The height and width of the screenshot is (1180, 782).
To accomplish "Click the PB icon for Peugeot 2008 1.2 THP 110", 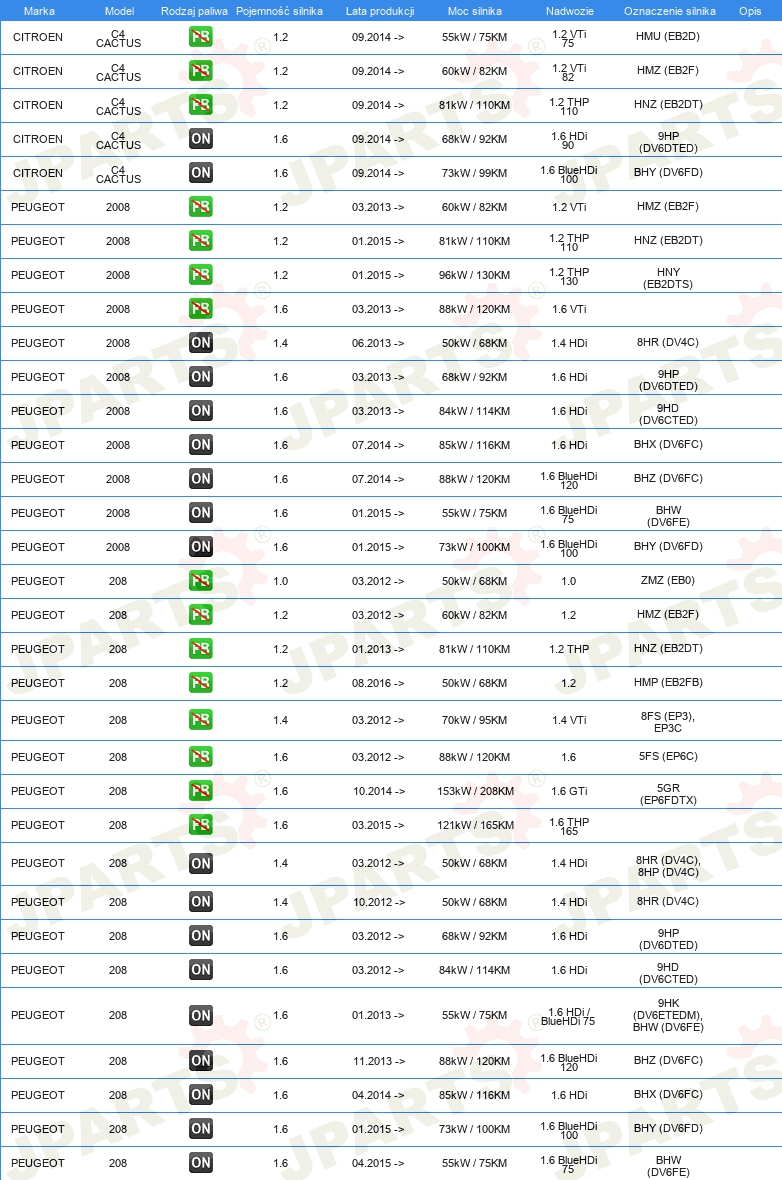I will point(200,241).
